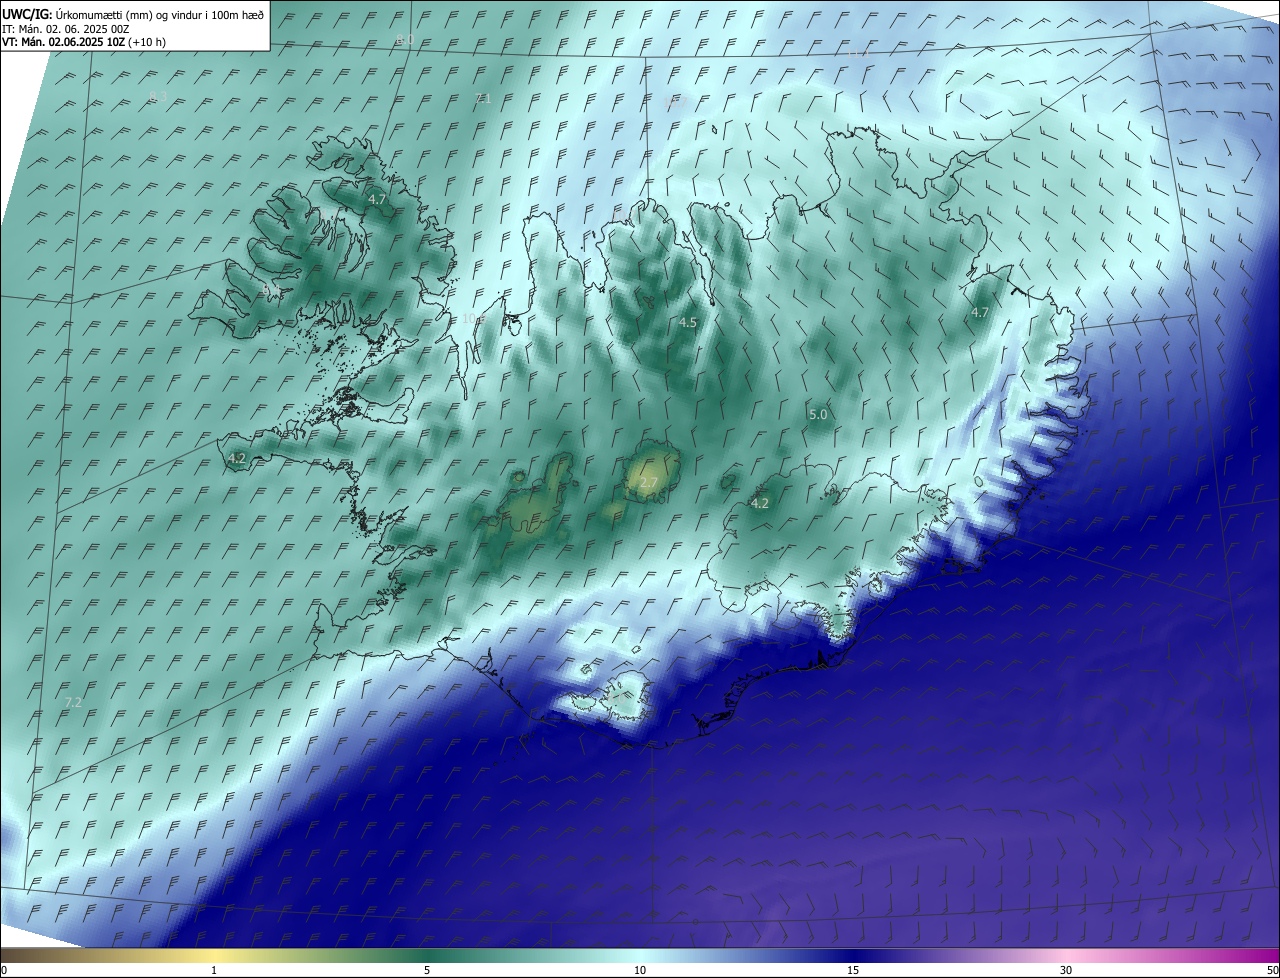Screen dimensions: 1280x978
Task: Click the "5.0" value on the map
Action: point(818,414)
